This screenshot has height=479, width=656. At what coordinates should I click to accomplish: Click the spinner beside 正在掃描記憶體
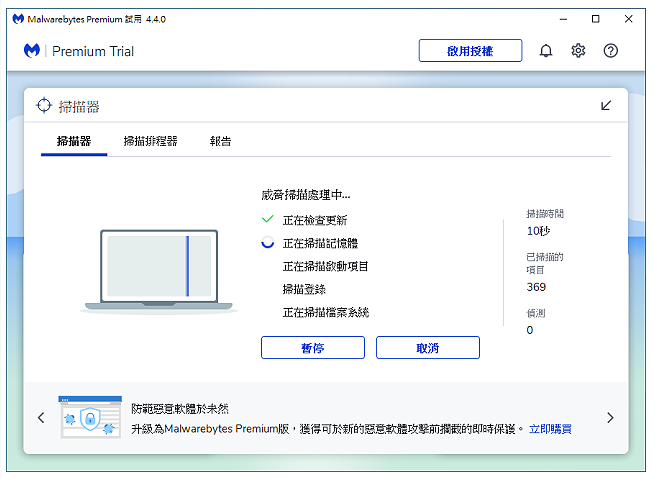(x=268, y=242)
